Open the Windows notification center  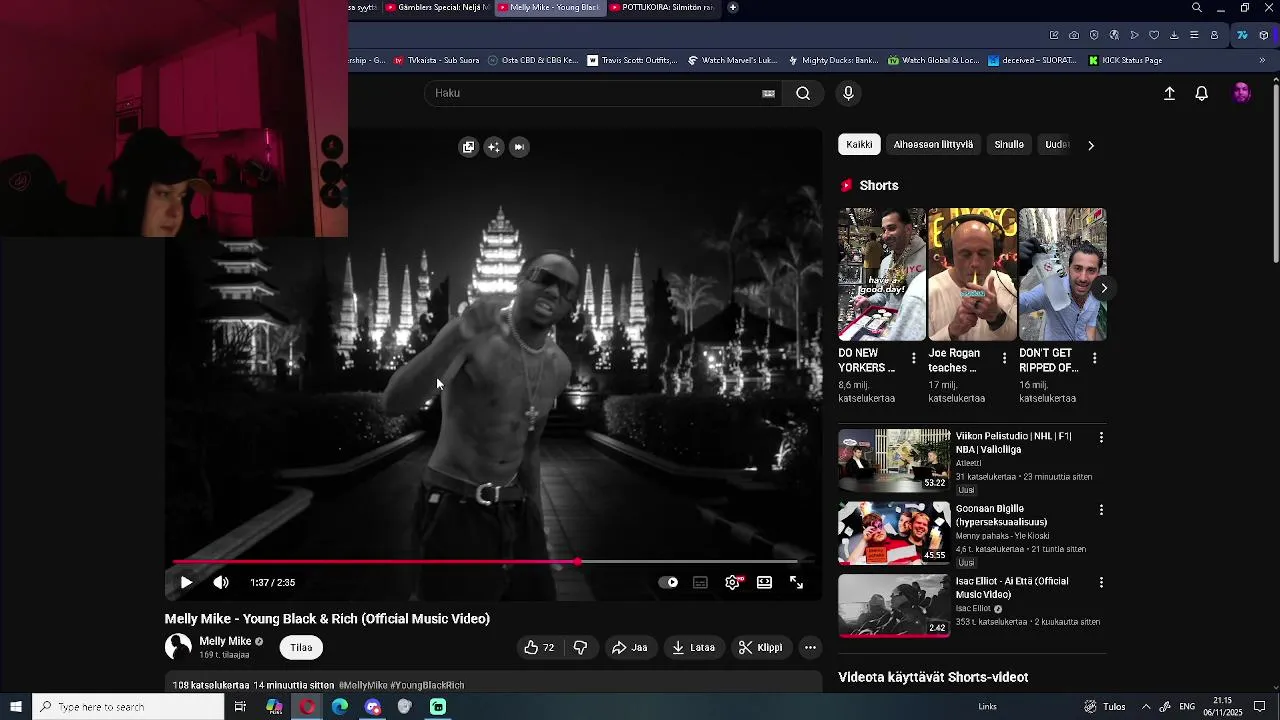tap(1260, 707)
